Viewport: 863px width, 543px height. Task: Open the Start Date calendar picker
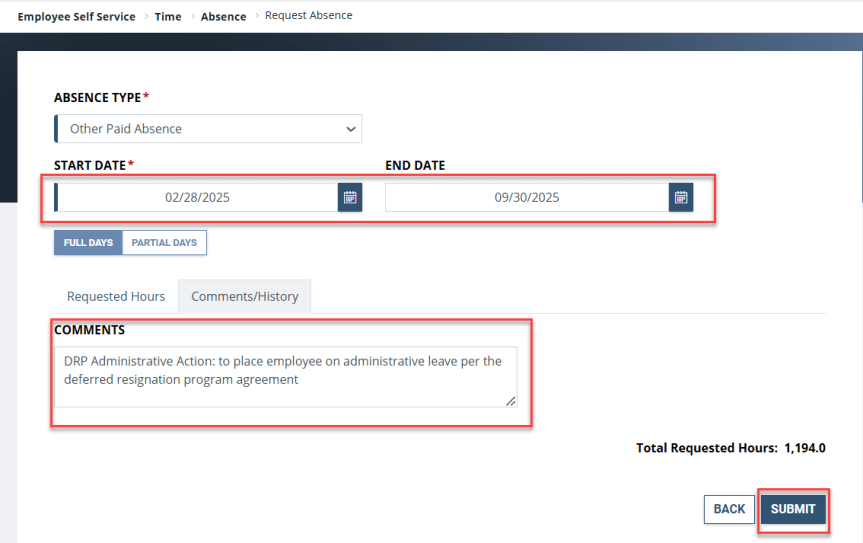click(x=350, y=198)
